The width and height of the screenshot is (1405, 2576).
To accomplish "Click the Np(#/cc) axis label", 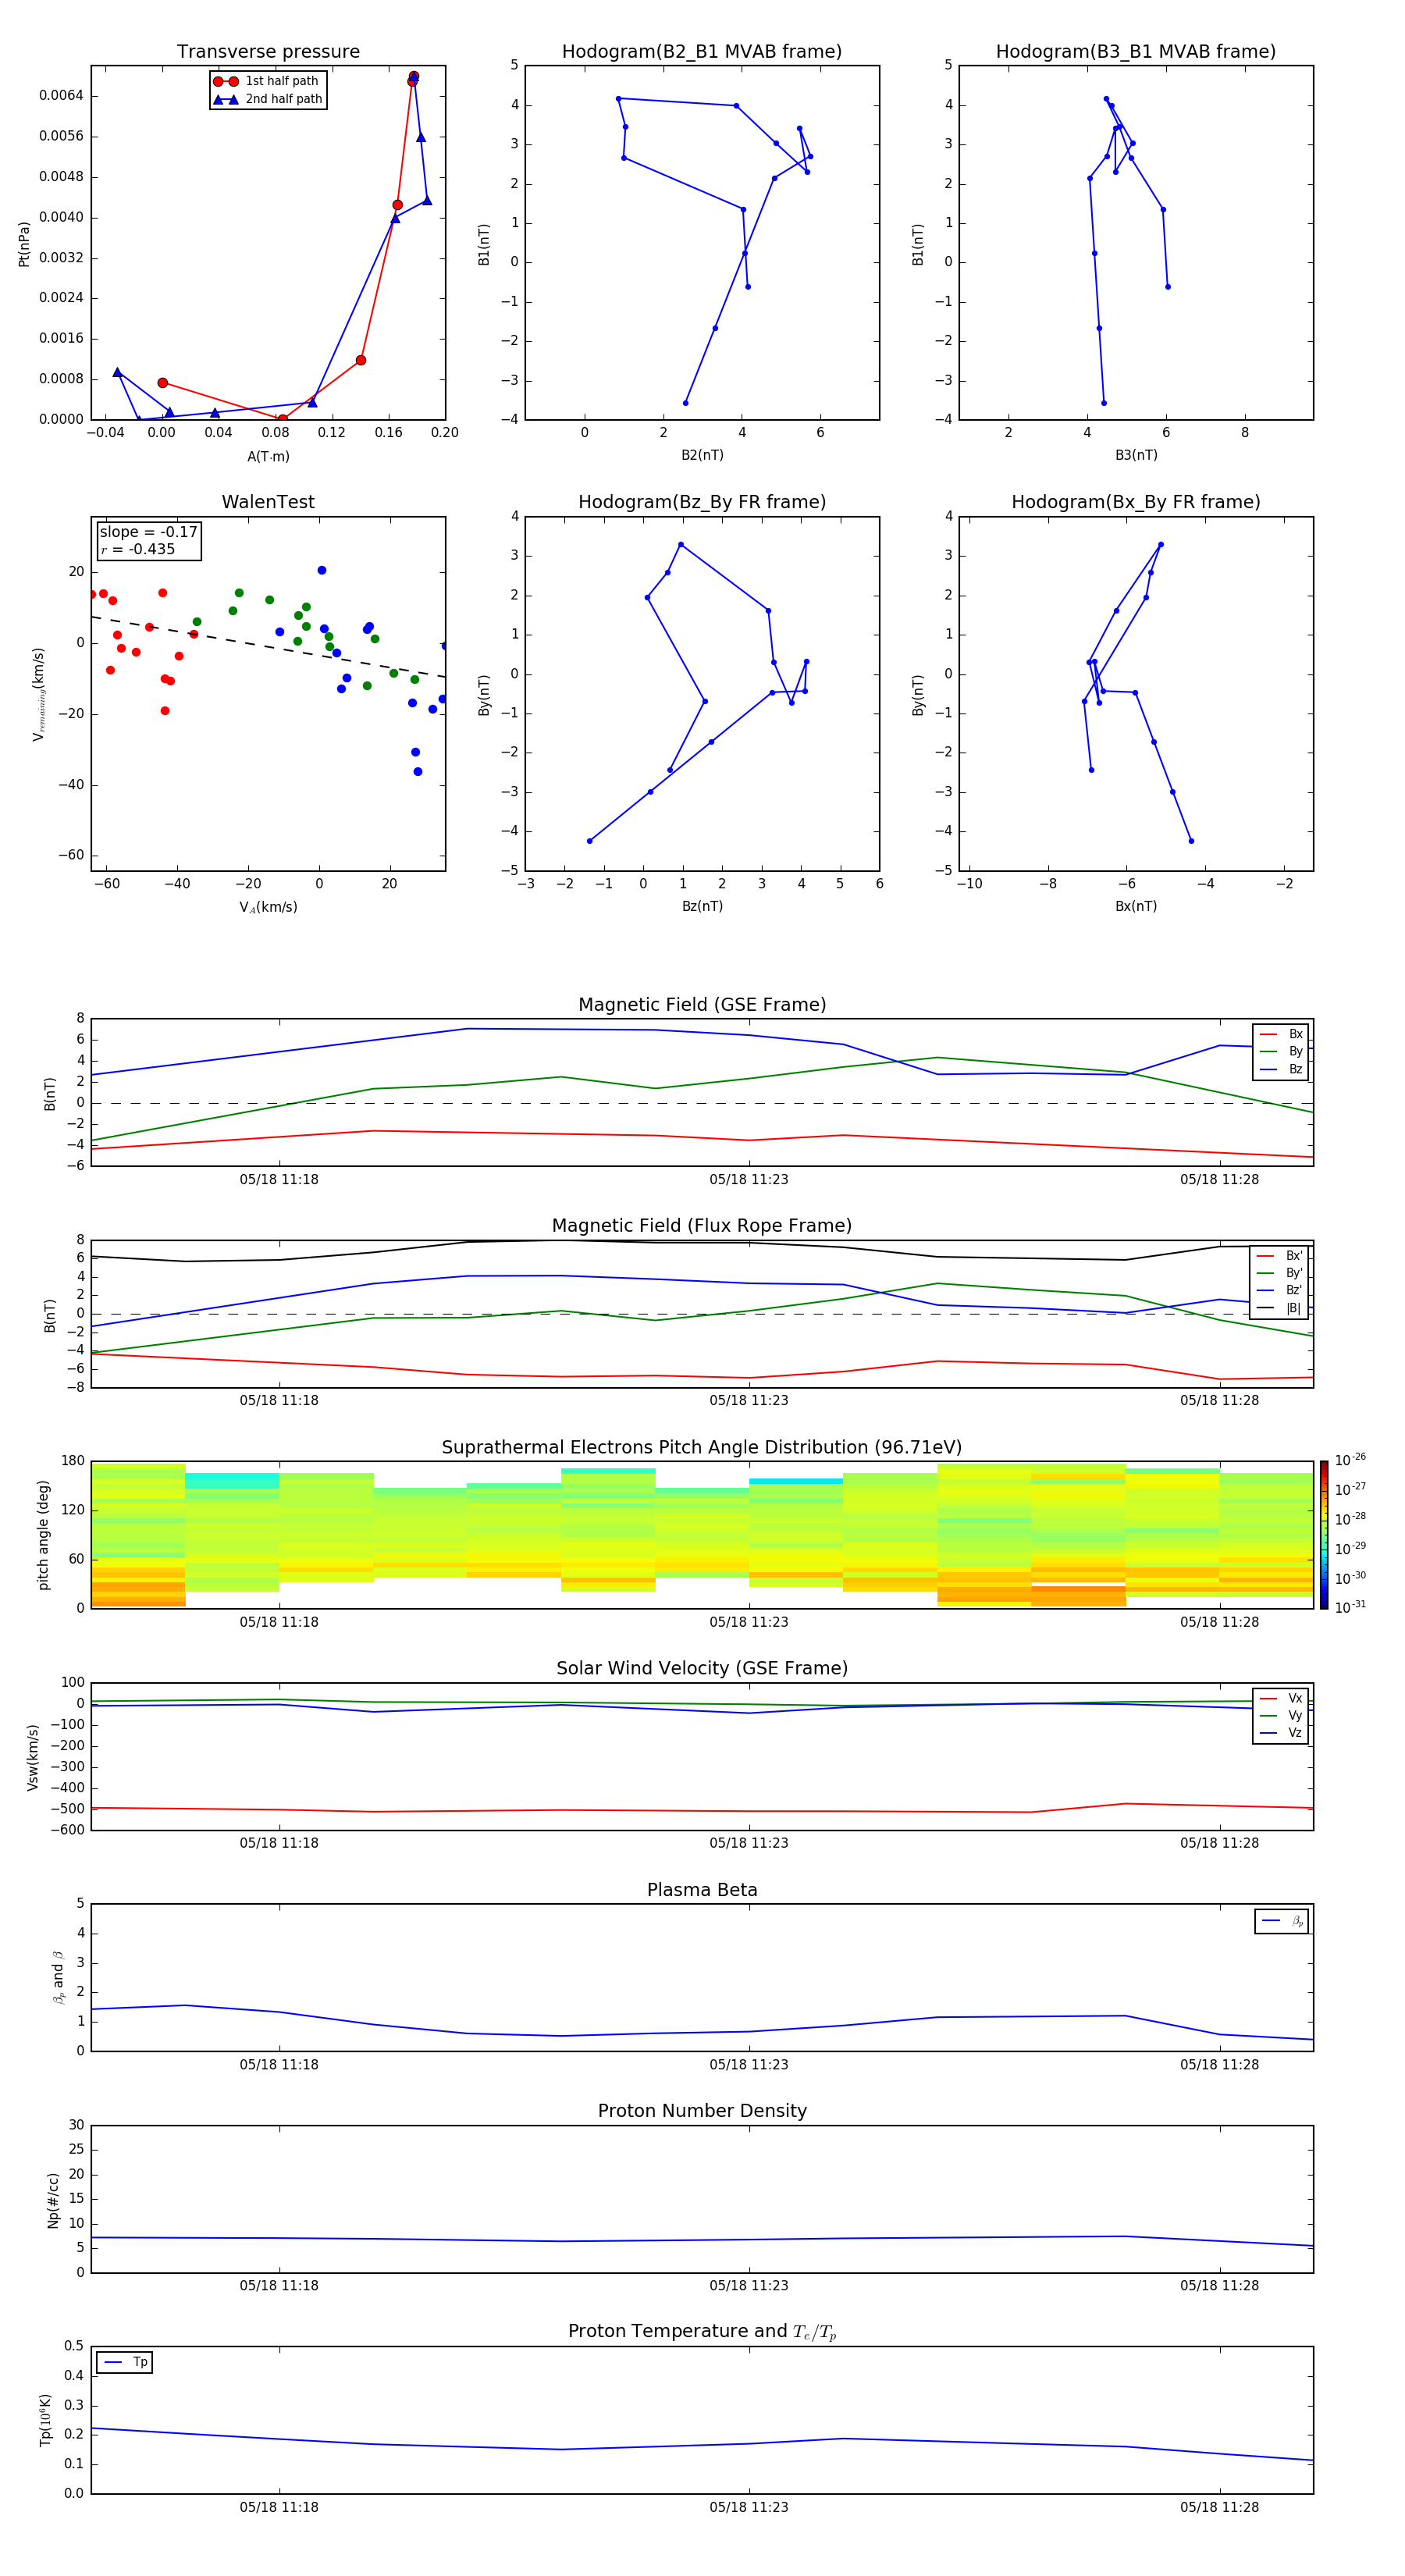I will coord(53,2199).
